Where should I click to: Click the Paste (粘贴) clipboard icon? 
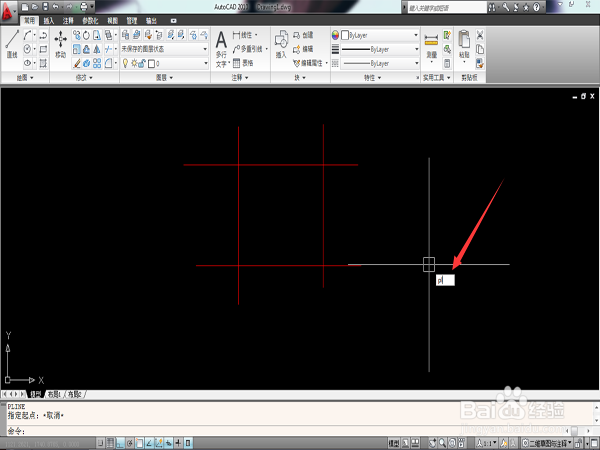(464, 45)
